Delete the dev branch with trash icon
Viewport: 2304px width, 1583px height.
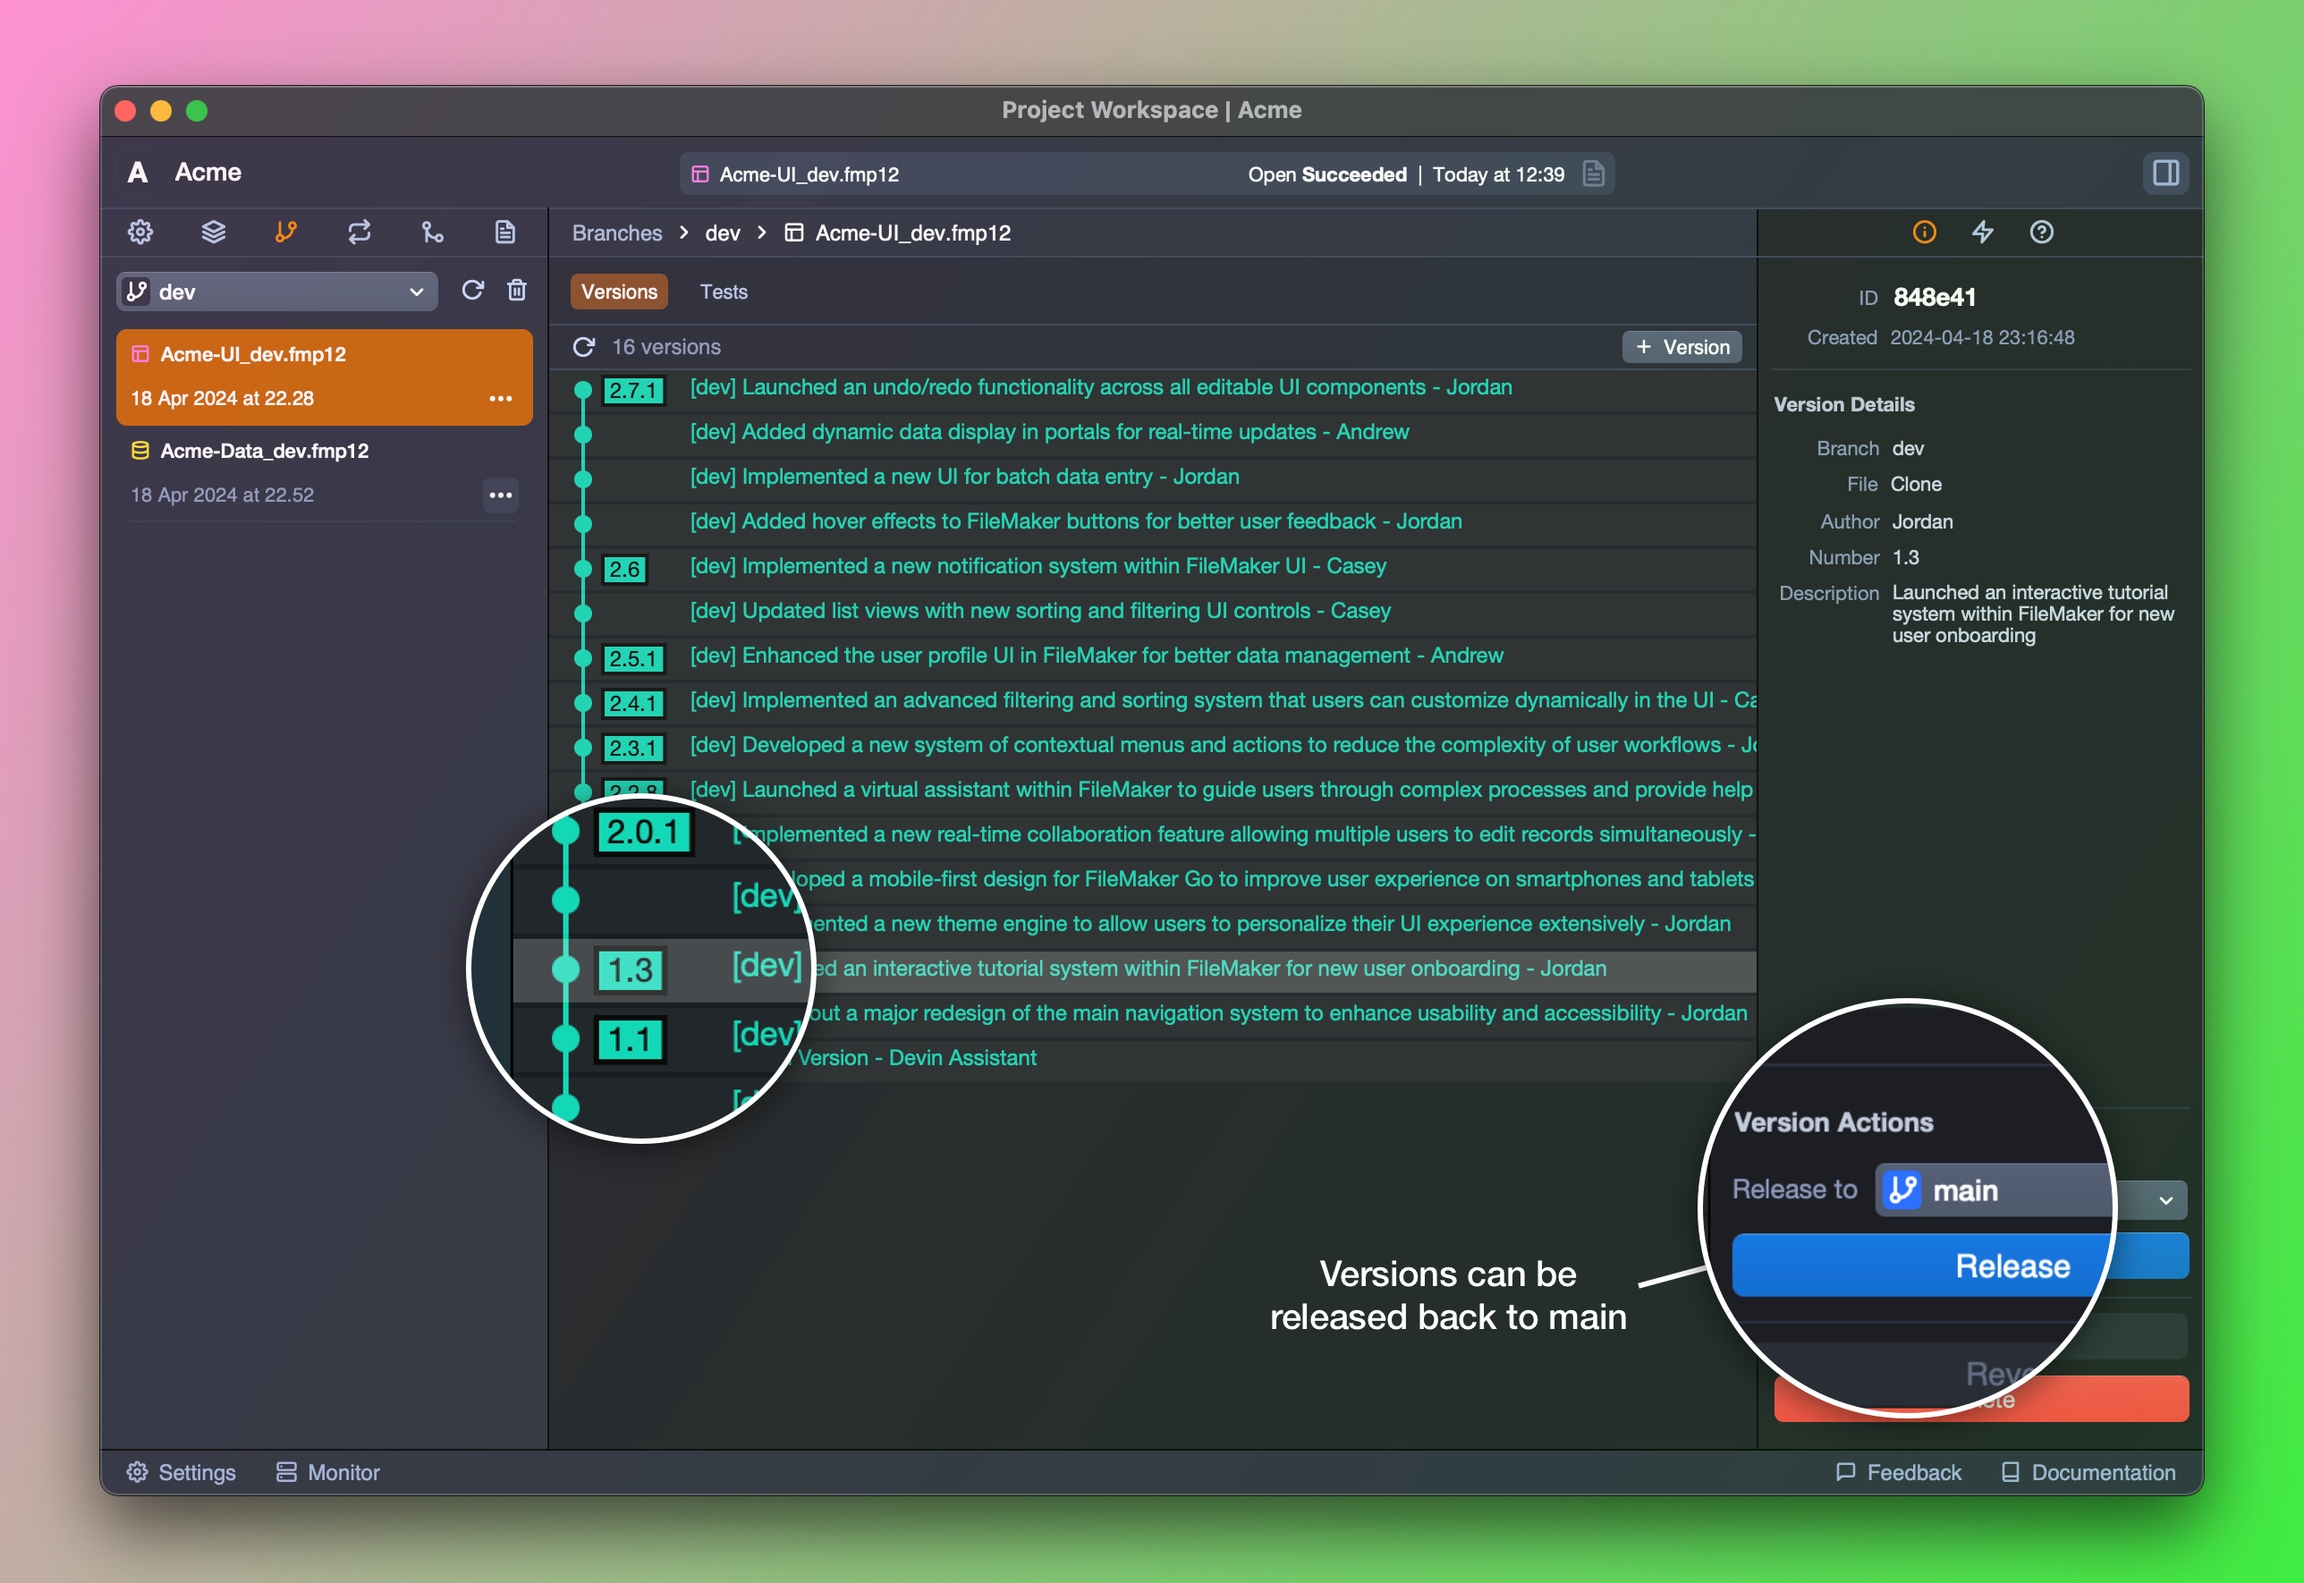point(517,290)
